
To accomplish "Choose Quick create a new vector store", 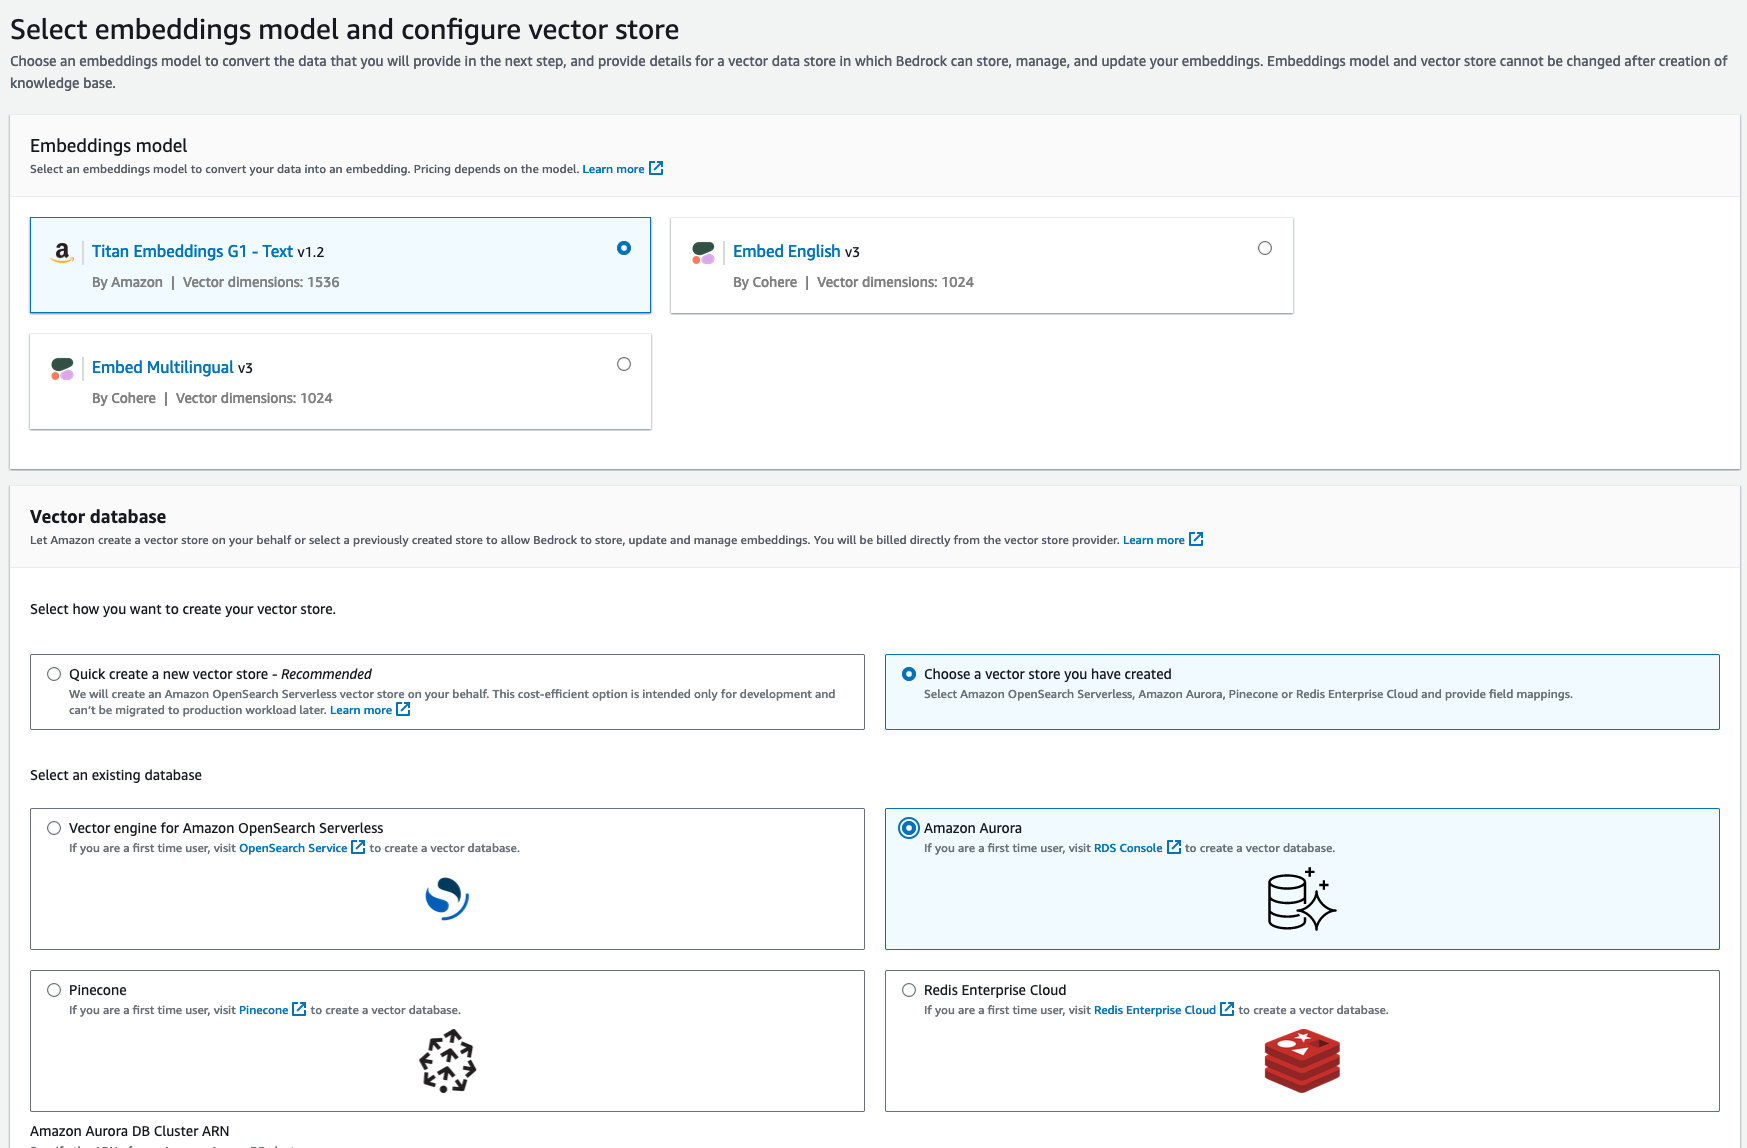I will [54, 674].
